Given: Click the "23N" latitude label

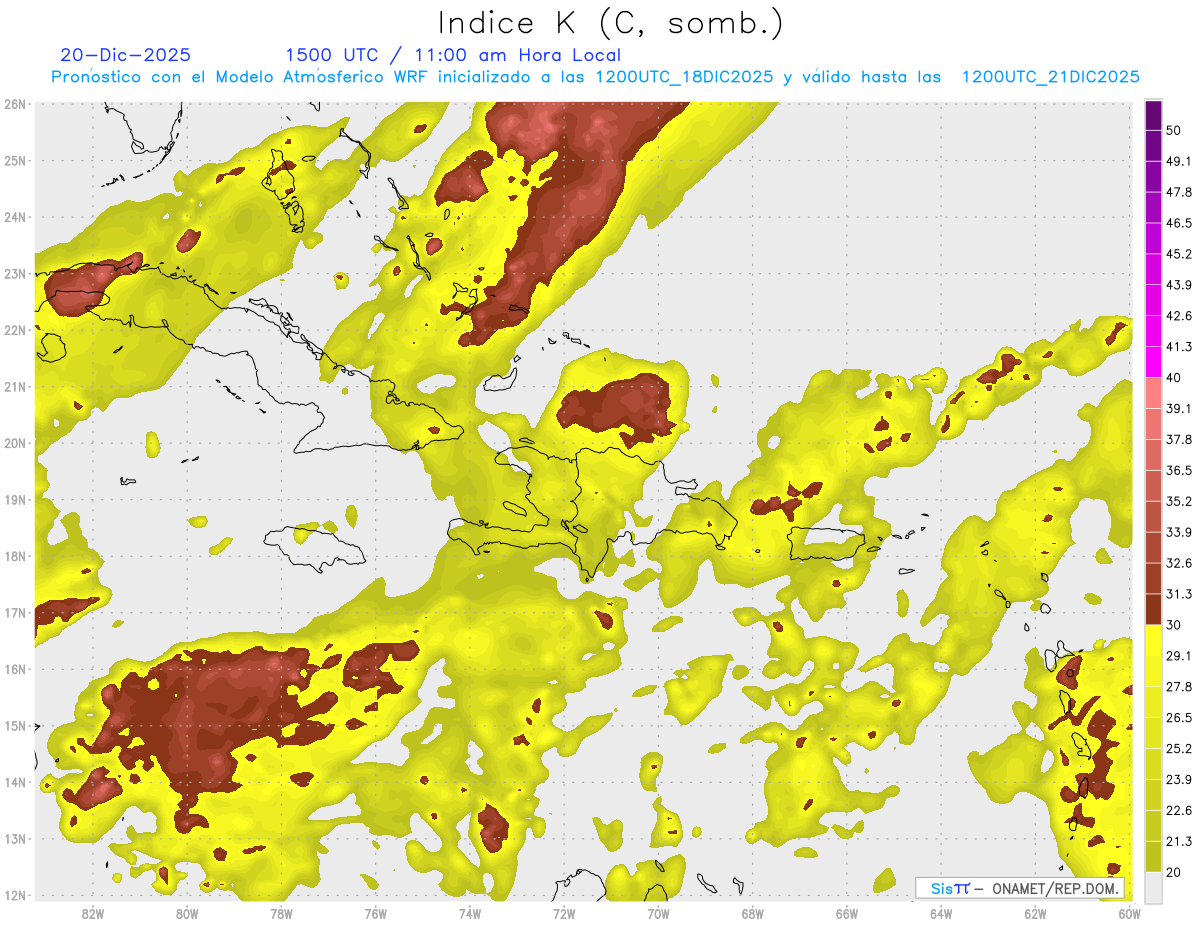Looking at the screenshot, I should (x=16, y=273).
